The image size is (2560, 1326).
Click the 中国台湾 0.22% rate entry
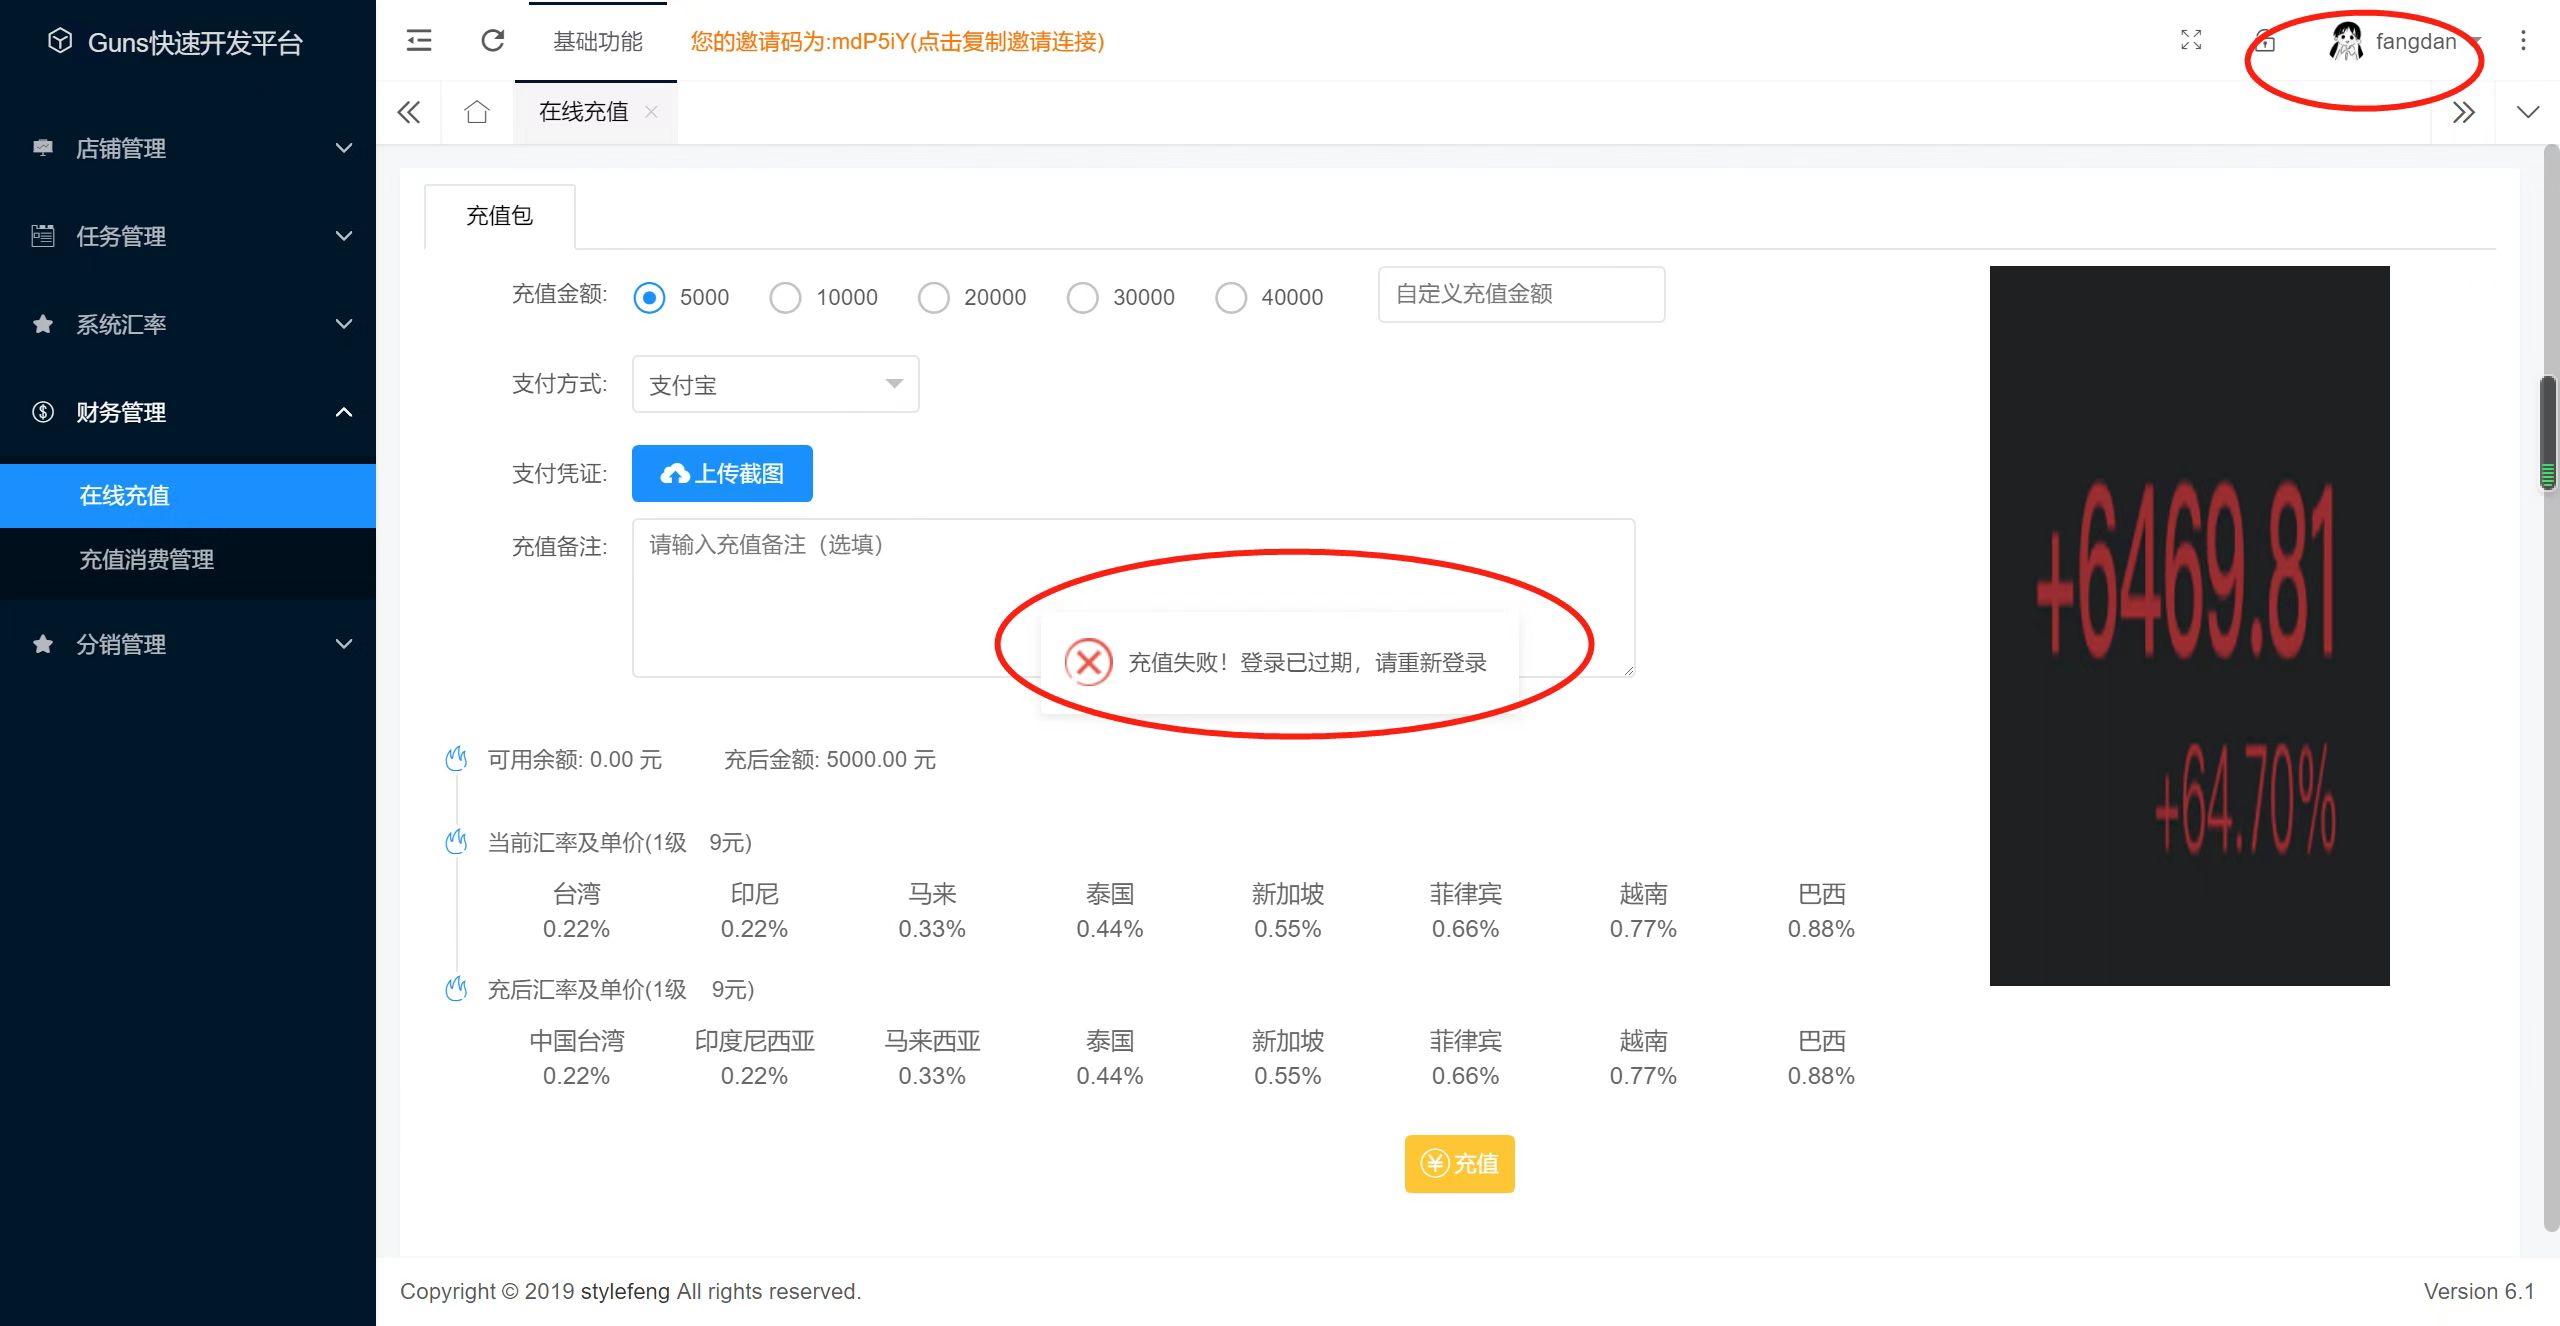point(576,1058)
